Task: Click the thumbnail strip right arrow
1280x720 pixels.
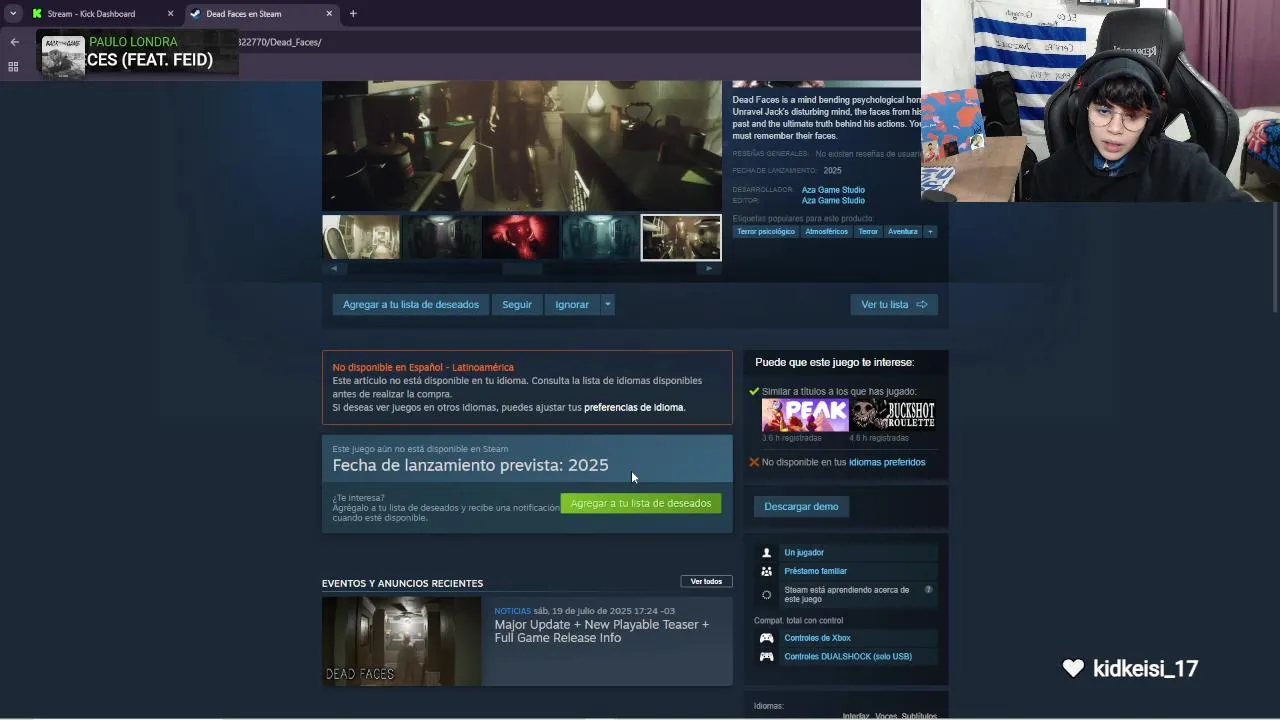Action: click(709, 268)
